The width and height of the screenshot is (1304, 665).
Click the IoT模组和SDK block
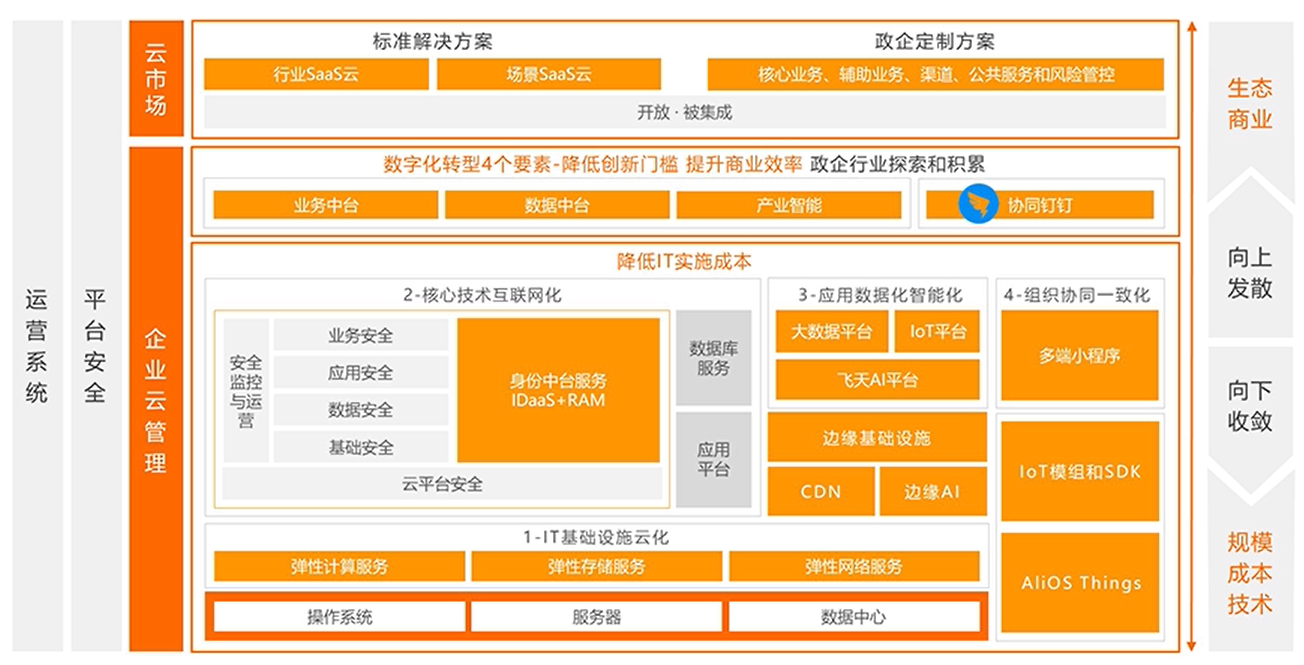coord(1080,472)
